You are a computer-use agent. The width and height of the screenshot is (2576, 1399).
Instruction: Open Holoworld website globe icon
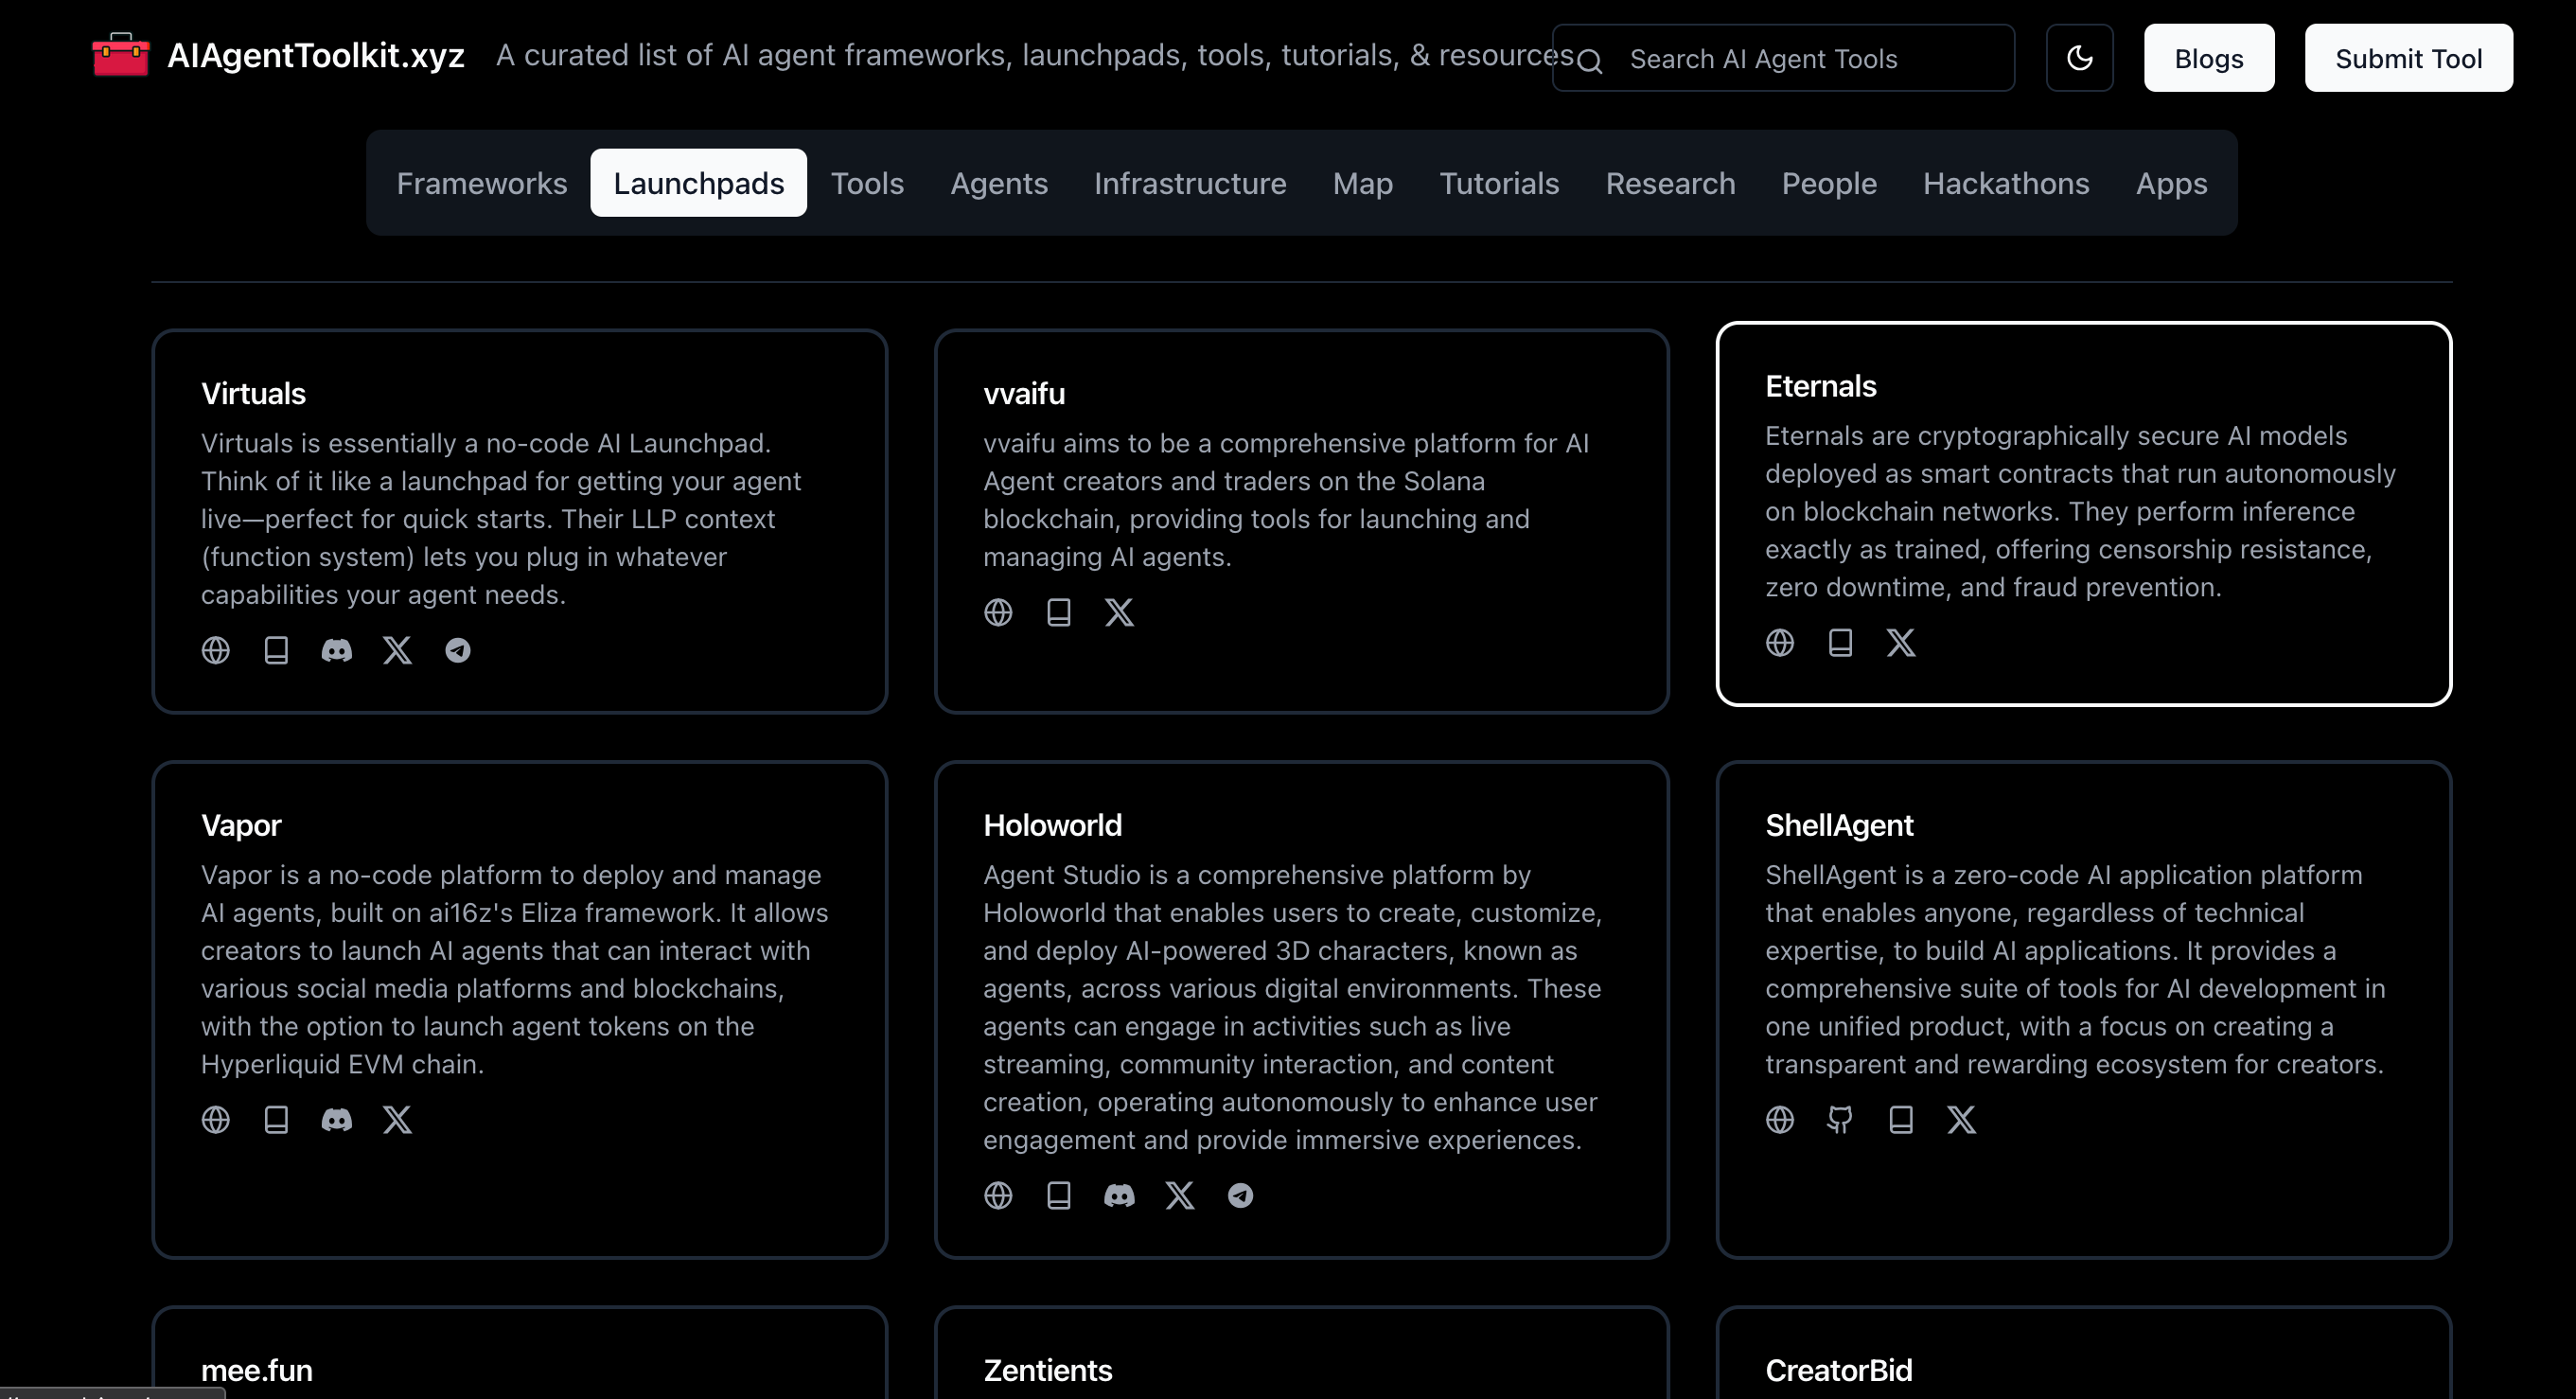998,1195
